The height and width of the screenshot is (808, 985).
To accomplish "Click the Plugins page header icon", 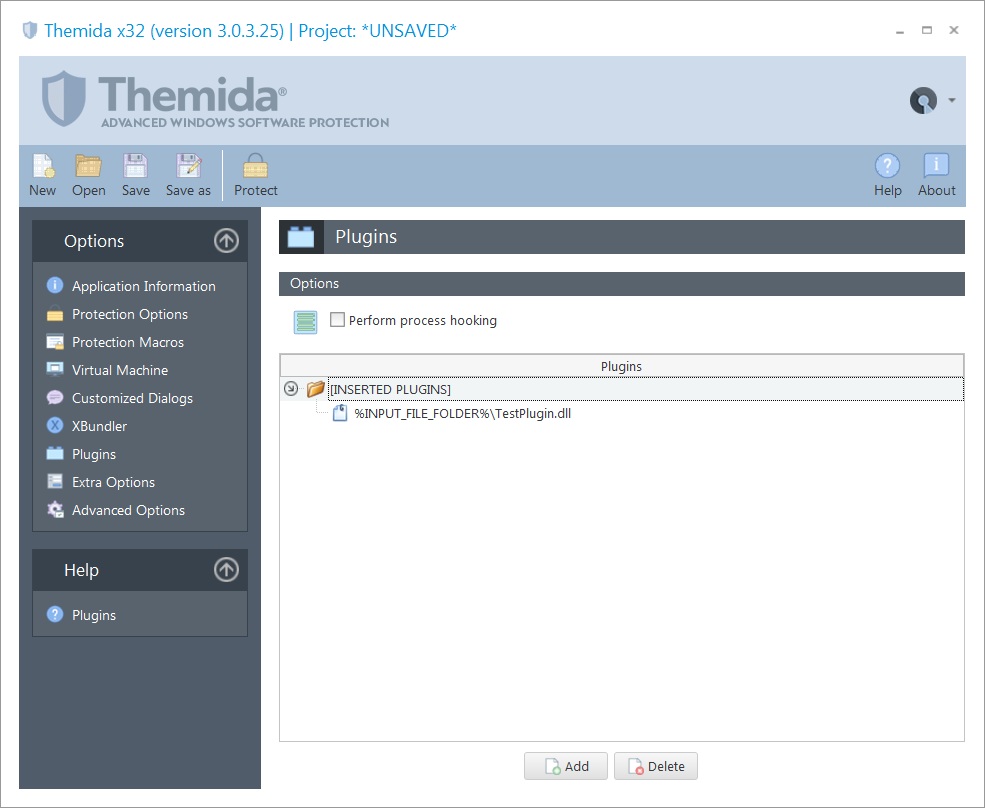I will tap(301, 237).
